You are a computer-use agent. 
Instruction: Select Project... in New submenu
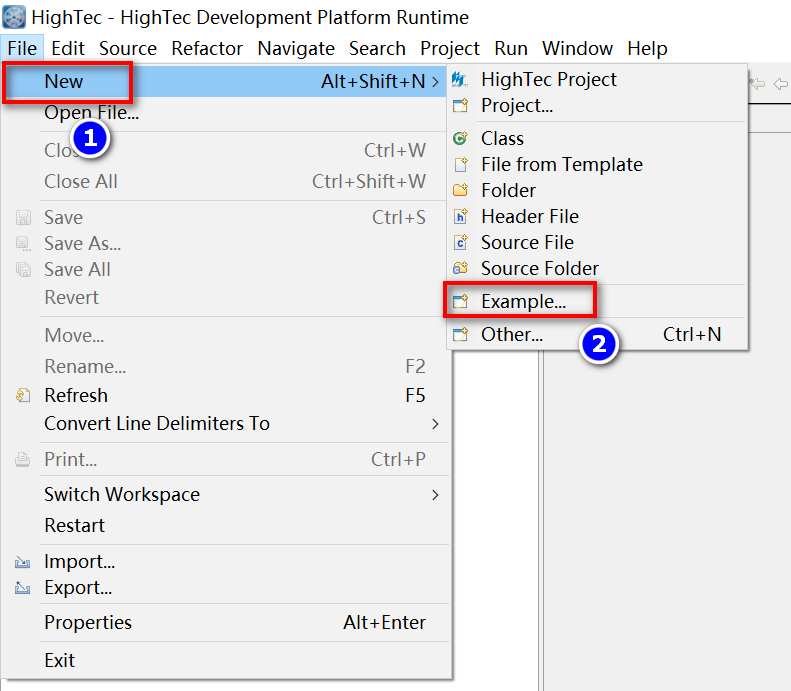pyautogui.click(x=597, y=106)
